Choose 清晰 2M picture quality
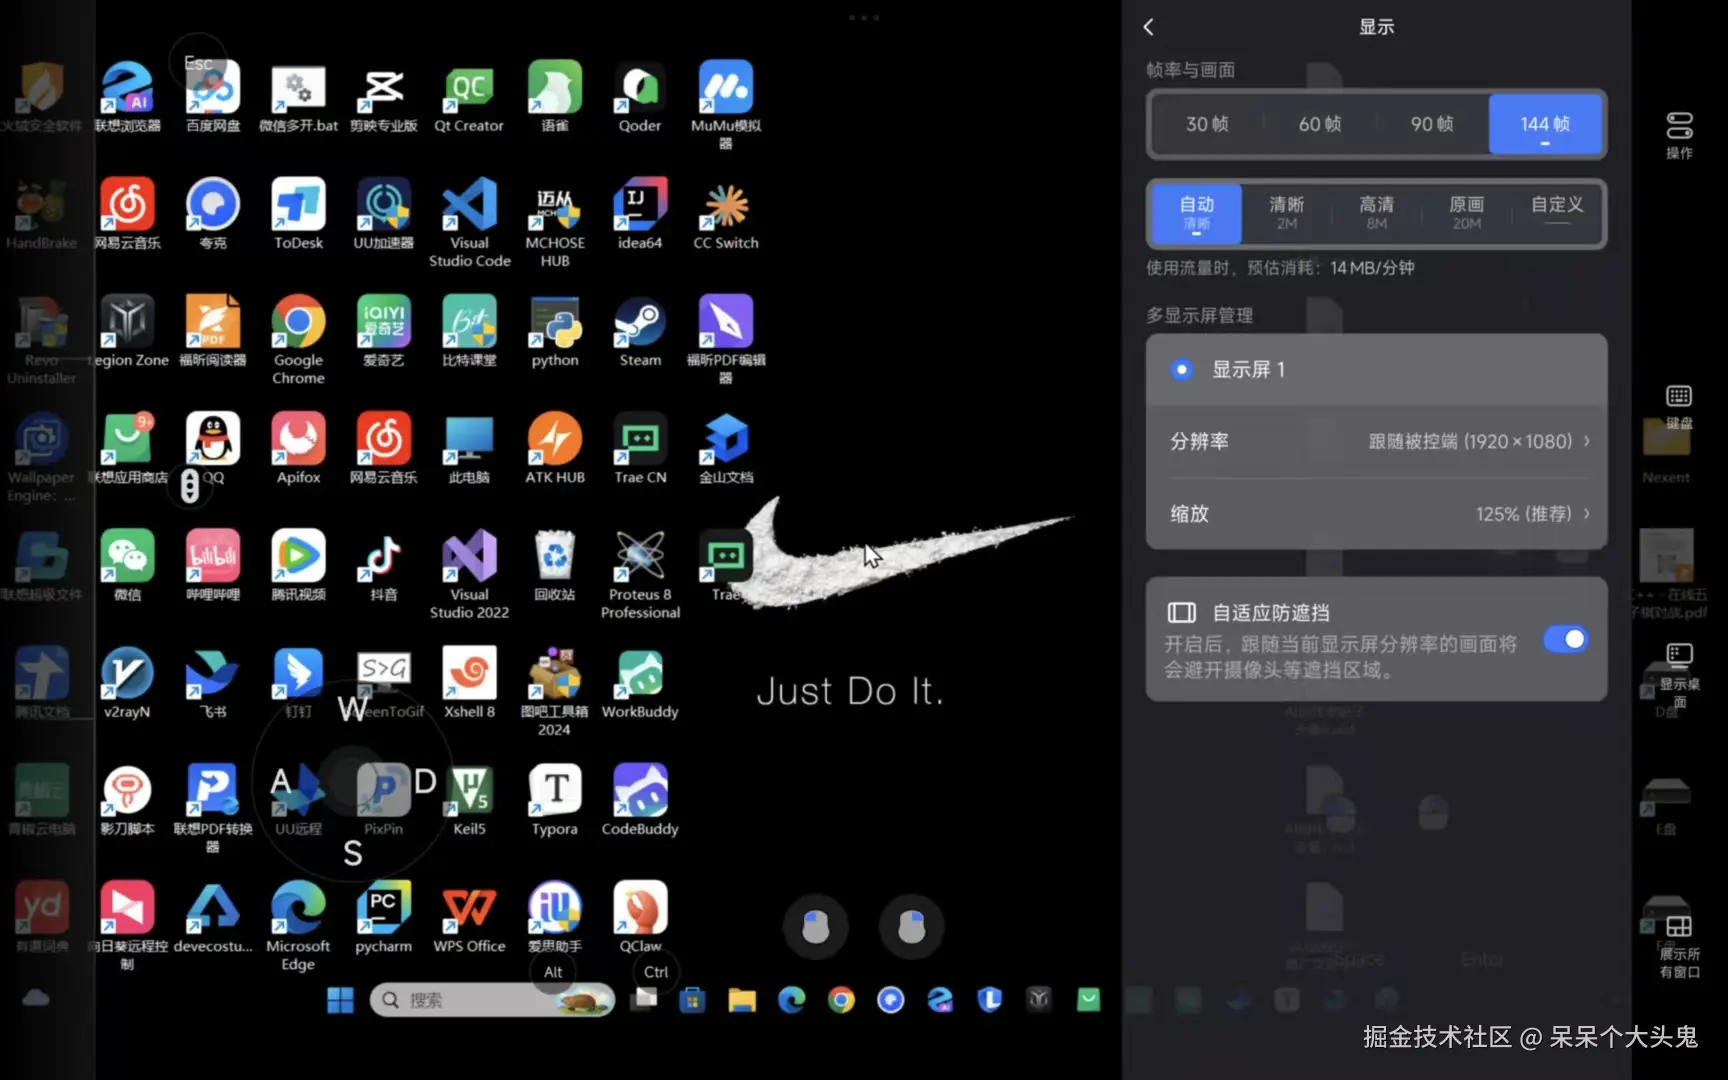This screenshot has width=1728, height=1080. tap(1287, 213)
